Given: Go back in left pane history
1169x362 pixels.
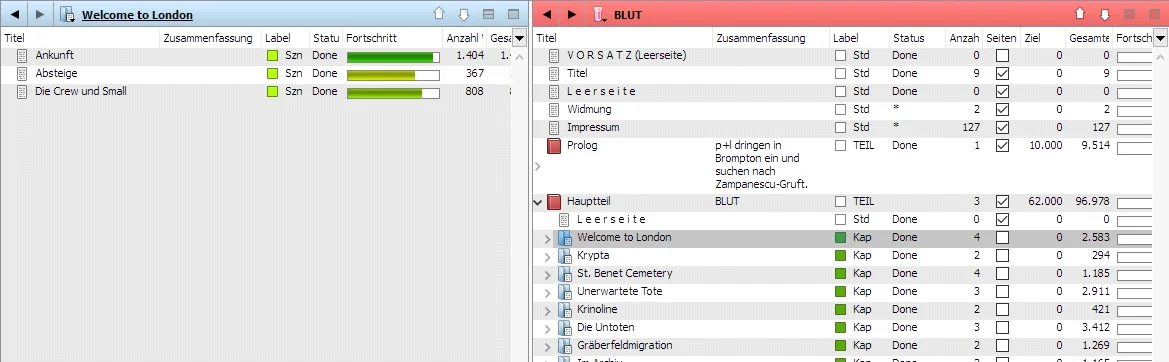Looking at the screenshot, I should click(15, 14).
